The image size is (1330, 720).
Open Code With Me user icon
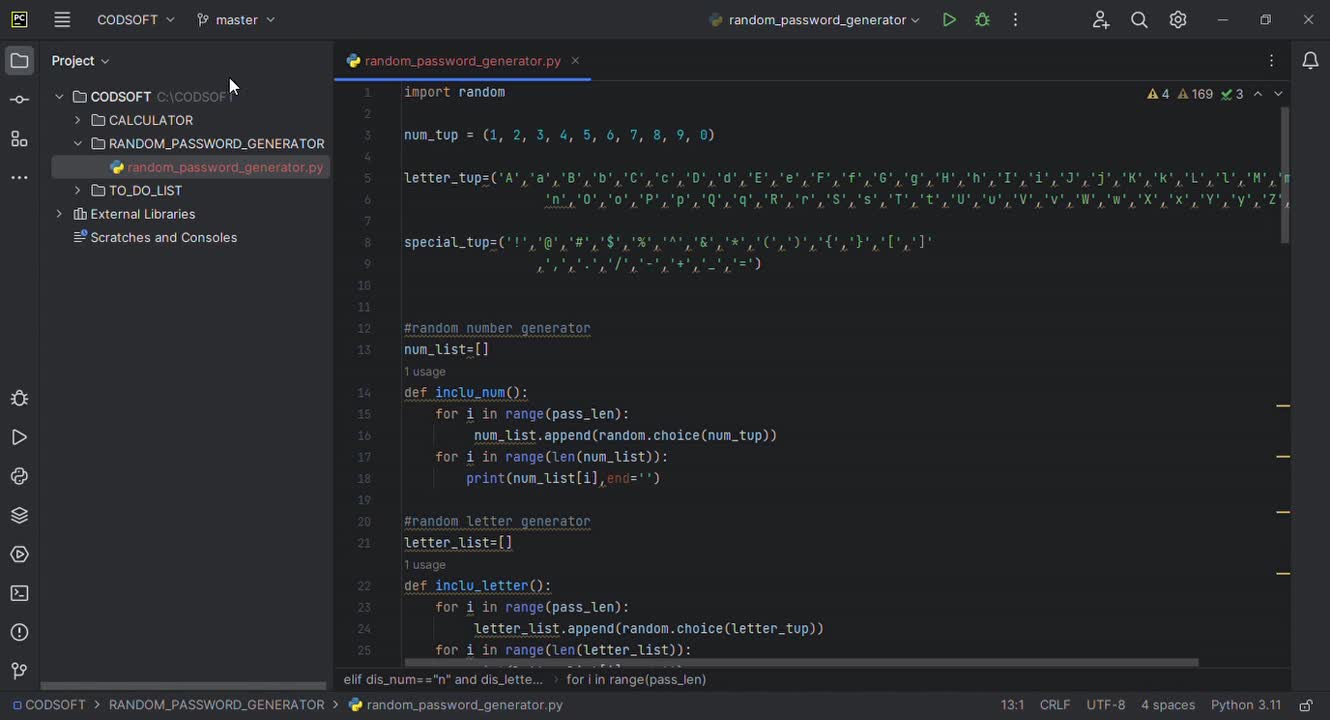1101,19
